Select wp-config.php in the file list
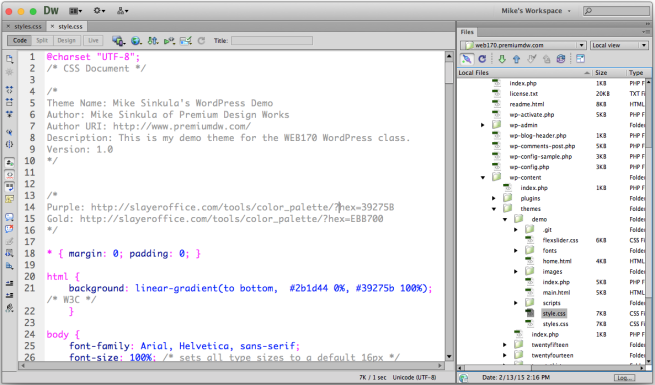Screen dimensions: 655x385 (x=529, y=167)
